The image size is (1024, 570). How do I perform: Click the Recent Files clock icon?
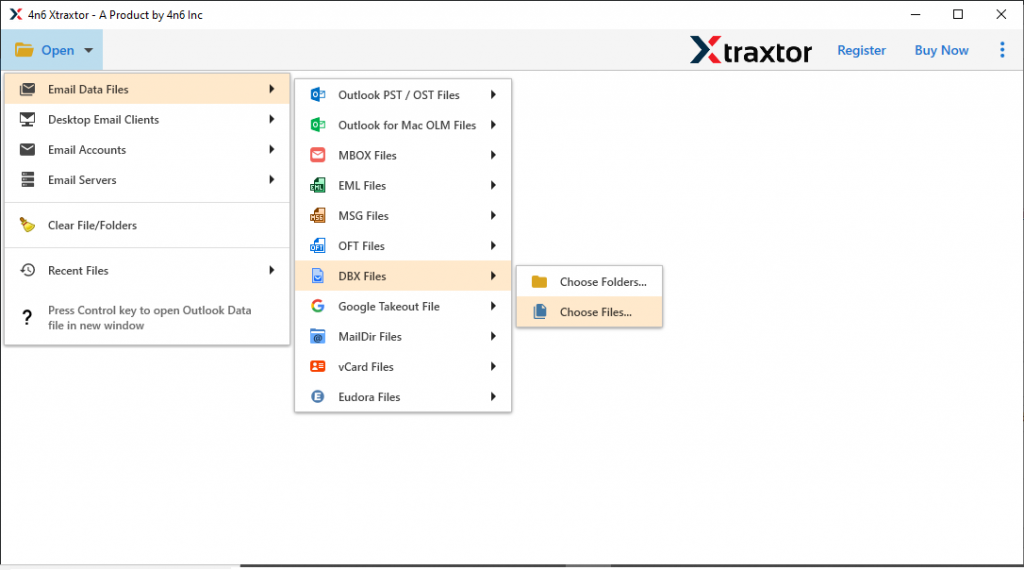27,270
